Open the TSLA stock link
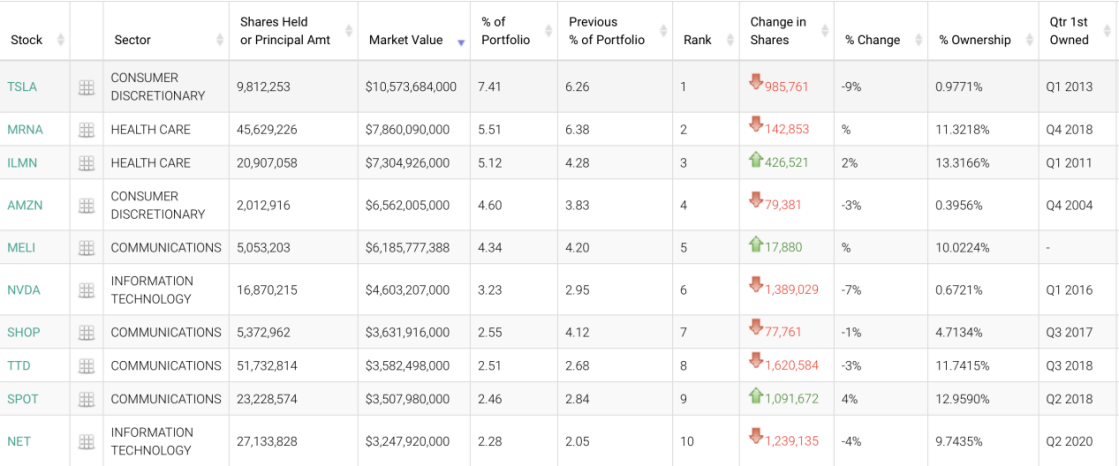Image resolution: width=1119 pixels, height=466 pixels. pos(22,87)
